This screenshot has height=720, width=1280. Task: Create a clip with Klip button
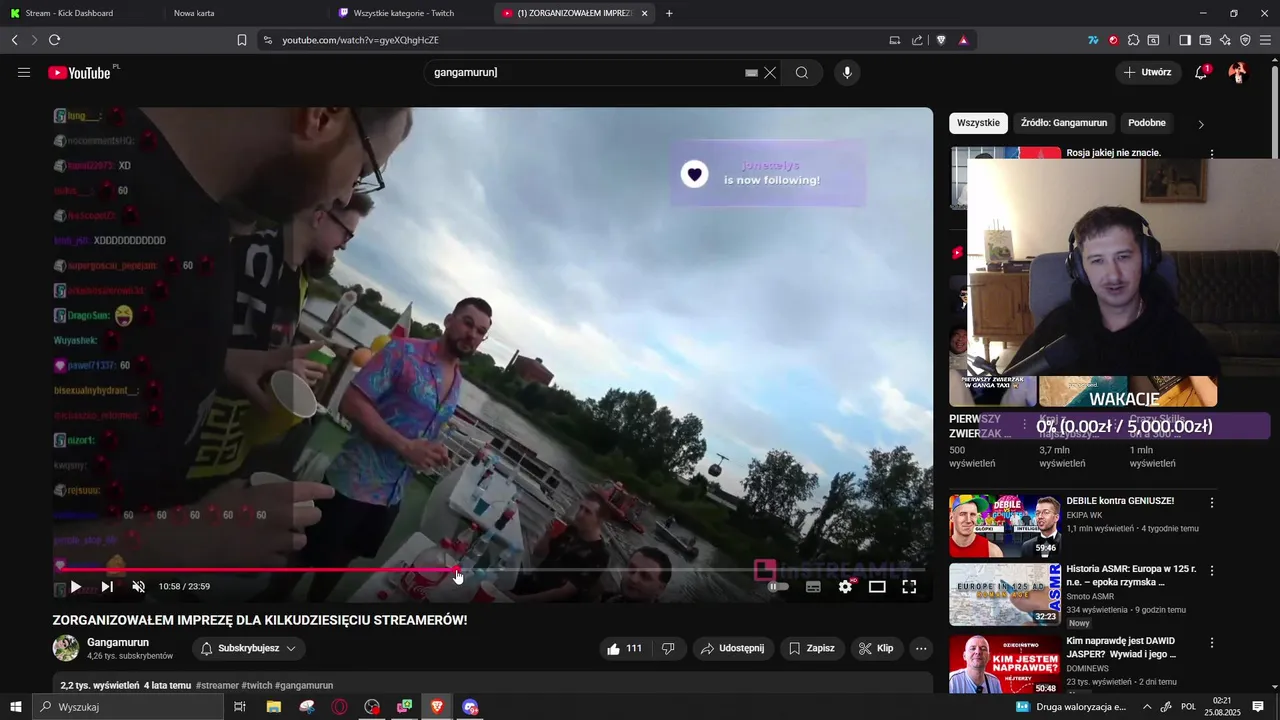pyautogui.click(x=876, y=648)
